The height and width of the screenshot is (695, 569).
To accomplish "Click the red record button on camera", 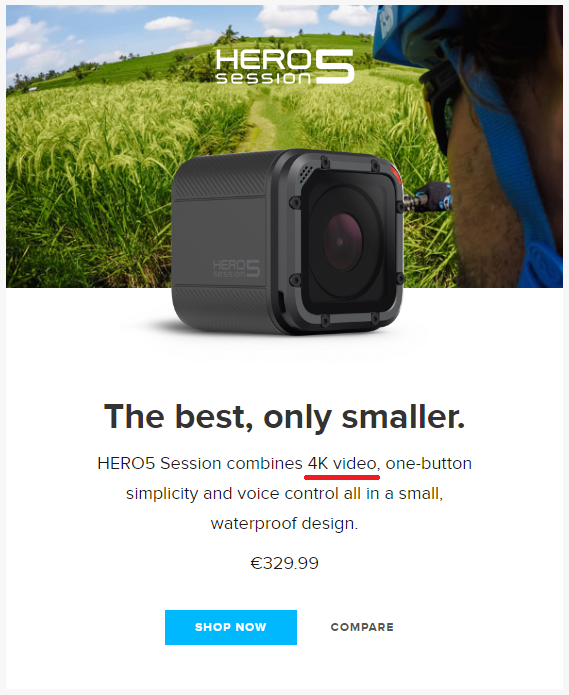I will [x=396, y=174].
